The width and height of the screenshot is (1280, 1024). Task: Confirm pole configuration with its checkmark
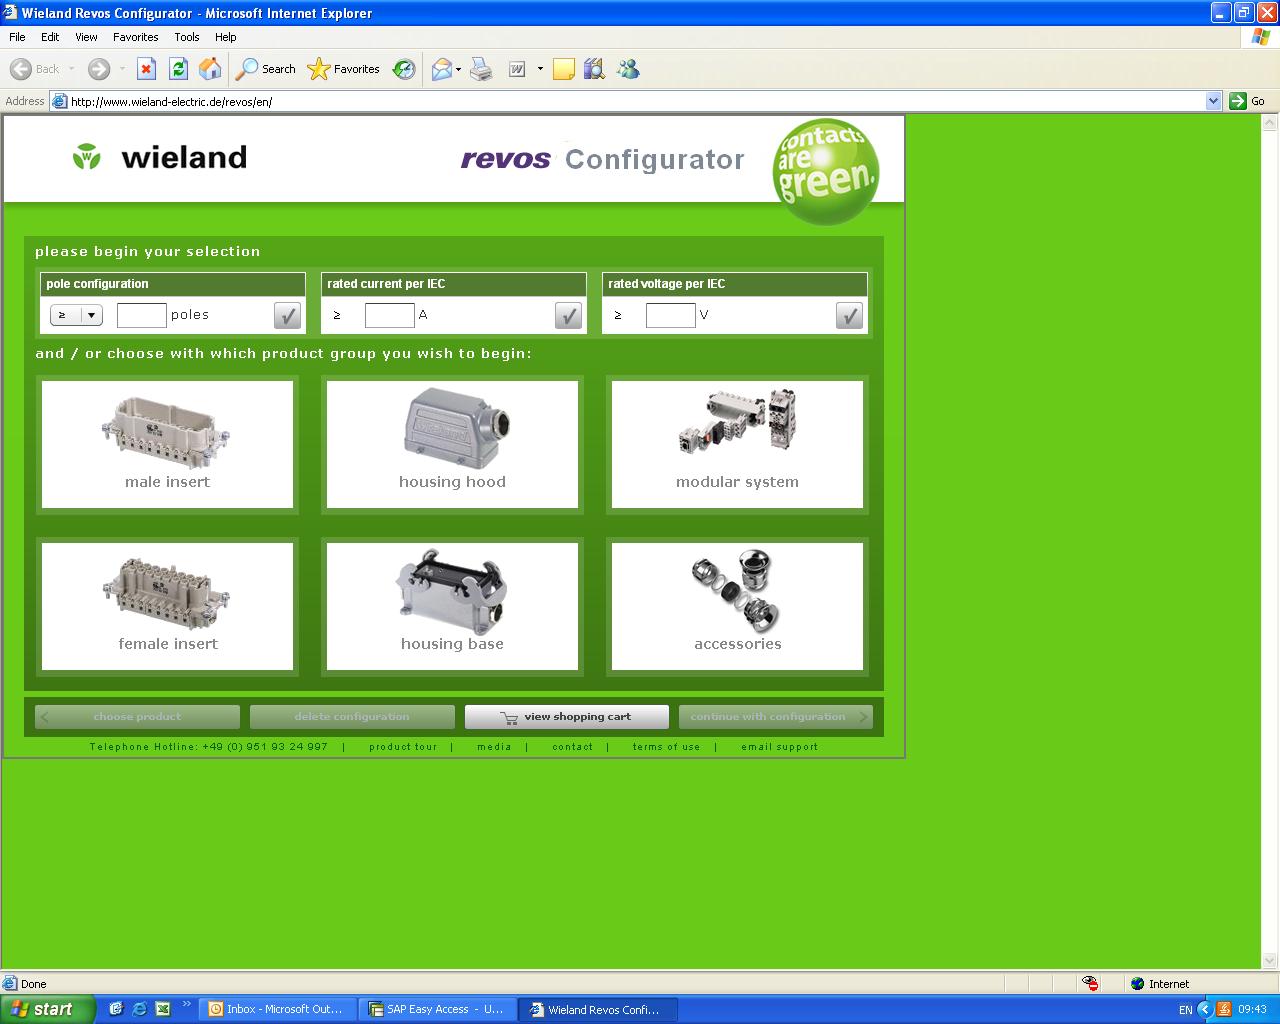287,316
